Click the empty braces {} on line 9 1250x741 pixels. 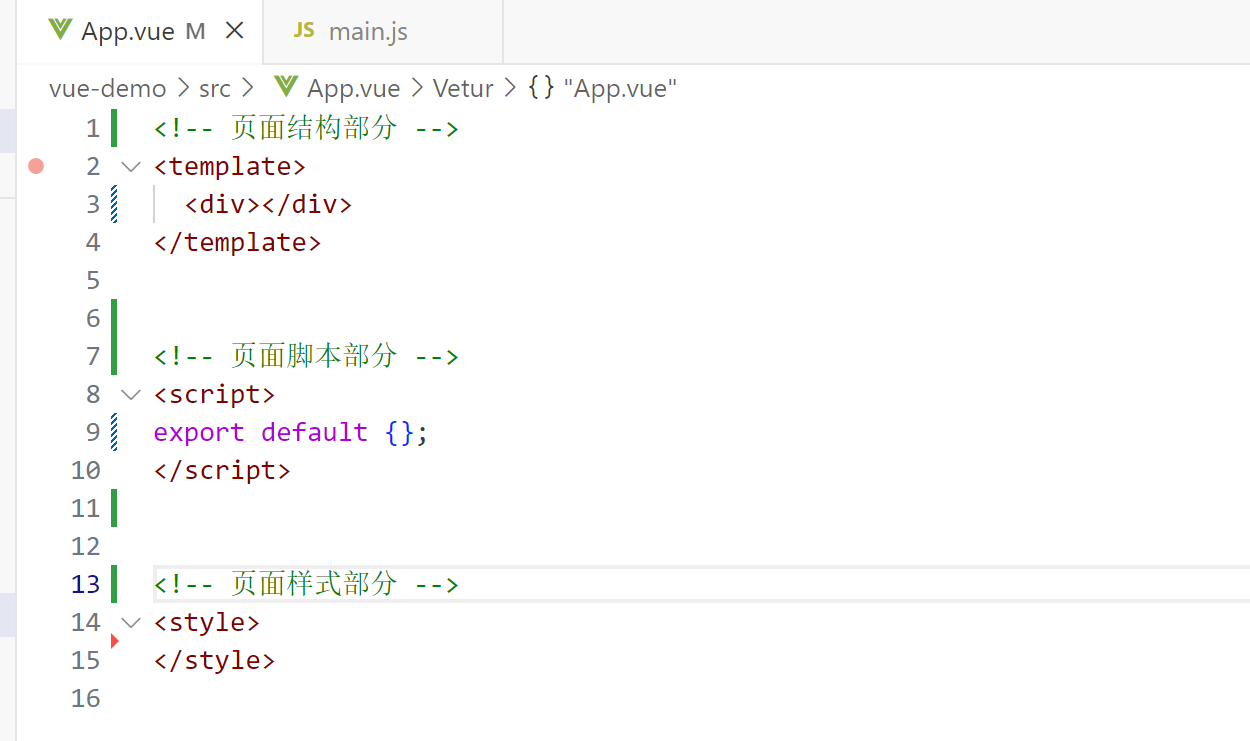tap(399, 432)
